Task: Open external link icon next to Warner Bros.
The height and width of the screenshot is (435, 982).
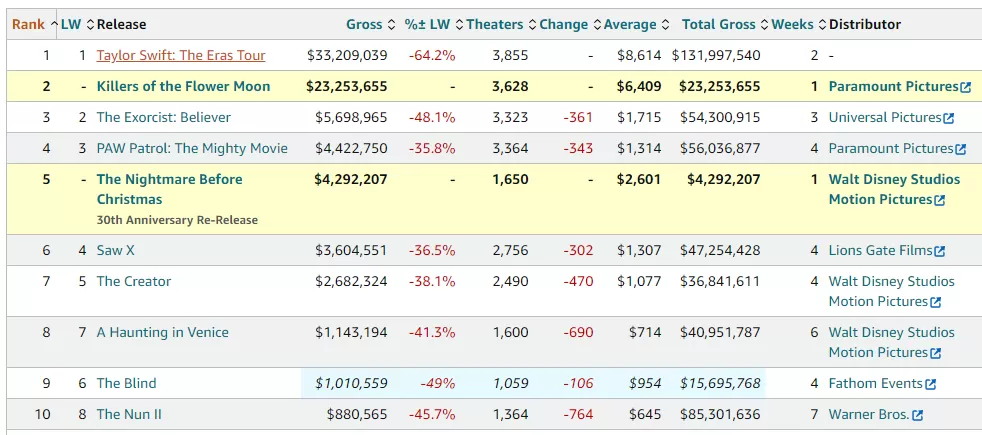Action: pos(917,415)
